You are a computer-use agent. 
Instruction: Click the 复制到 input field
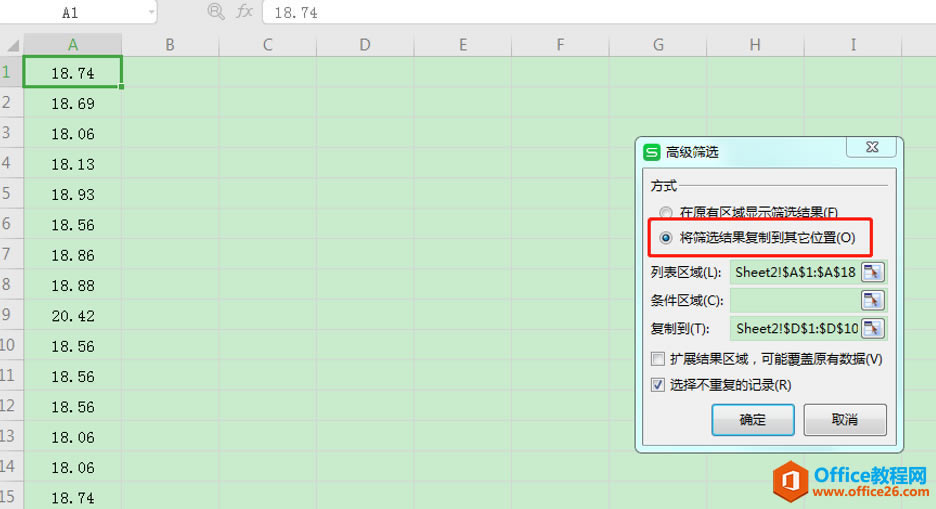[795, 328]
